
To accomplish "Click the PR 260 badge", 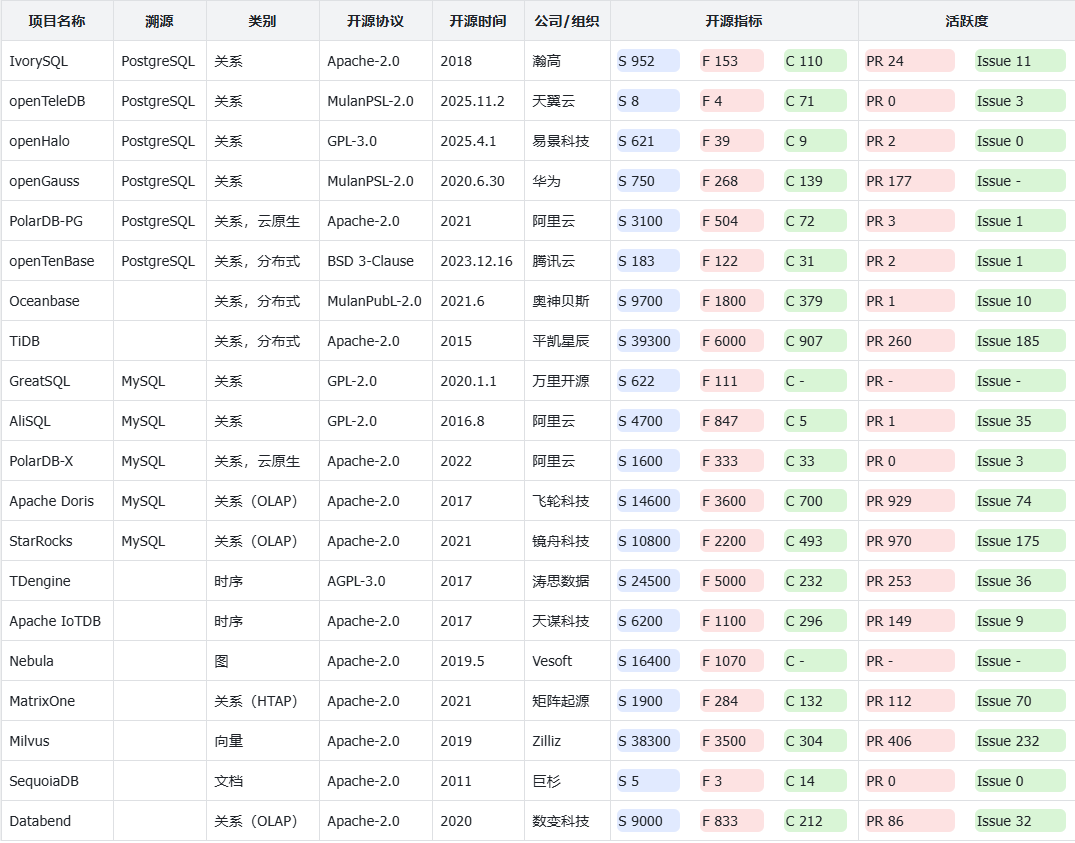I will (x=909, y=341).
